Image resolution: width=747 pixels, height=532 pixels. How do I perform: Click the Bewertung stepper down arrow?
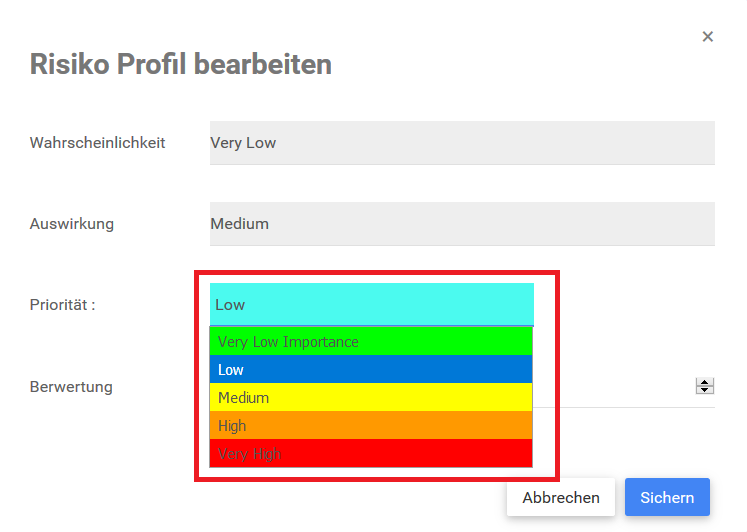click(x=705, y=390)
